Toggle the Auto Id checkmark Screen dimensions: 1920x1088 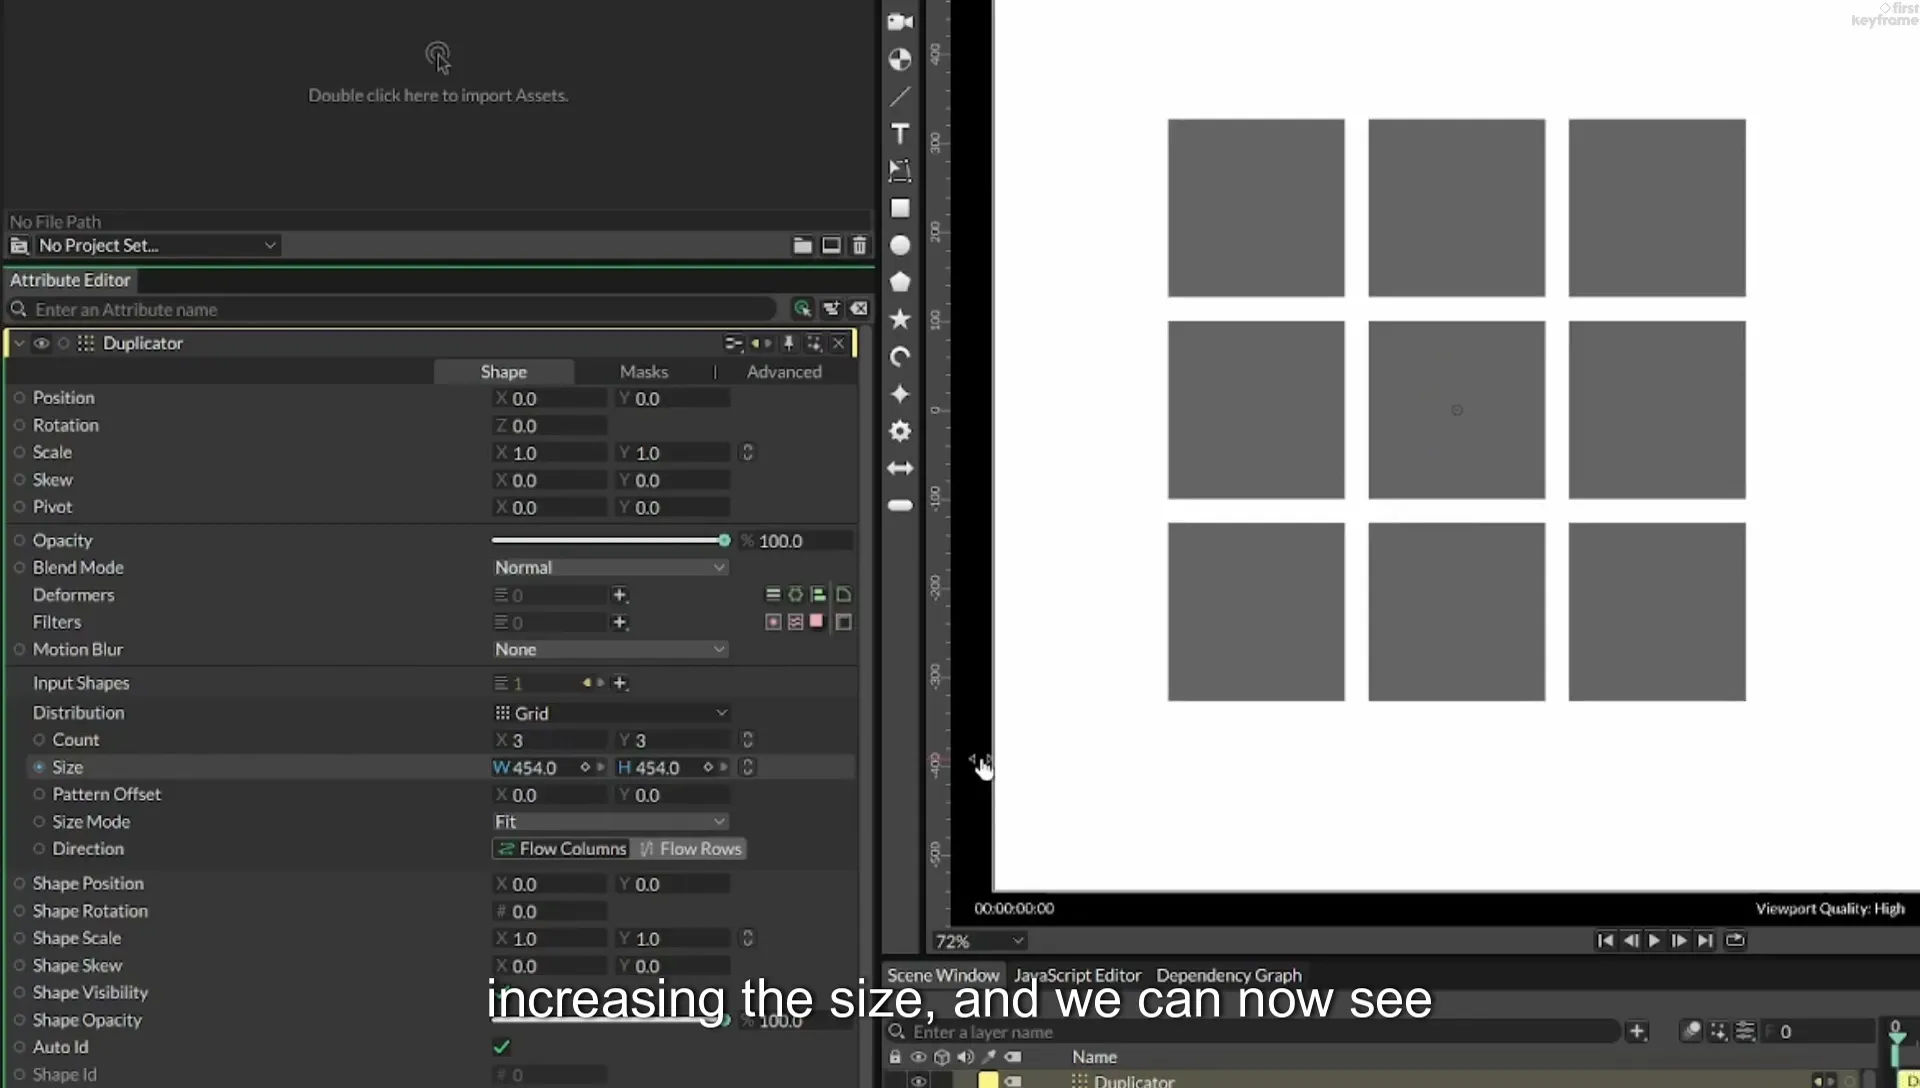tap(501, 1047)
